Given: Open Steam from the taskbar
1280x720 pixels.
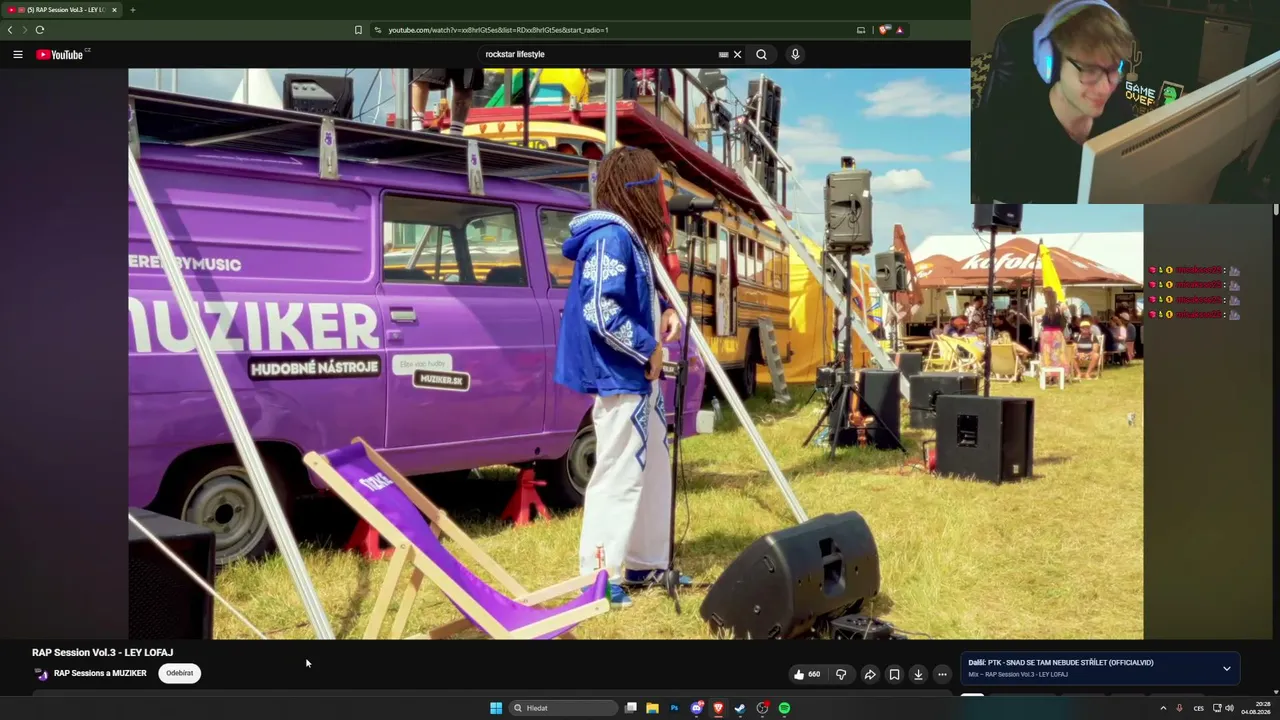Looking at the screenshot, I should 740,708.
